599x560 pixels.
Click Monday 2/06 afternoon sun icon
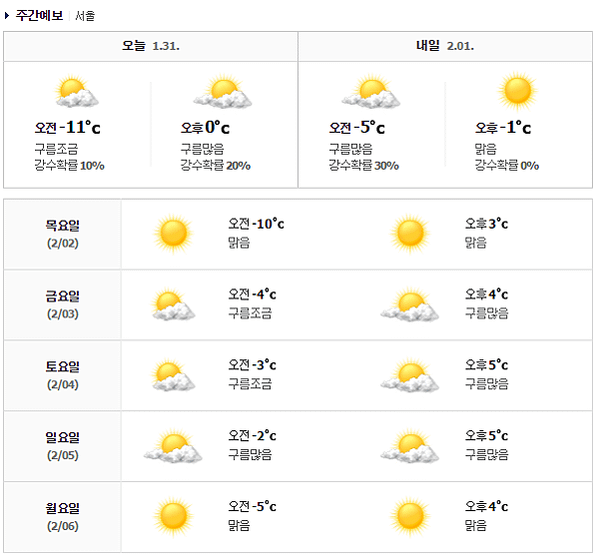click(410, 517)
